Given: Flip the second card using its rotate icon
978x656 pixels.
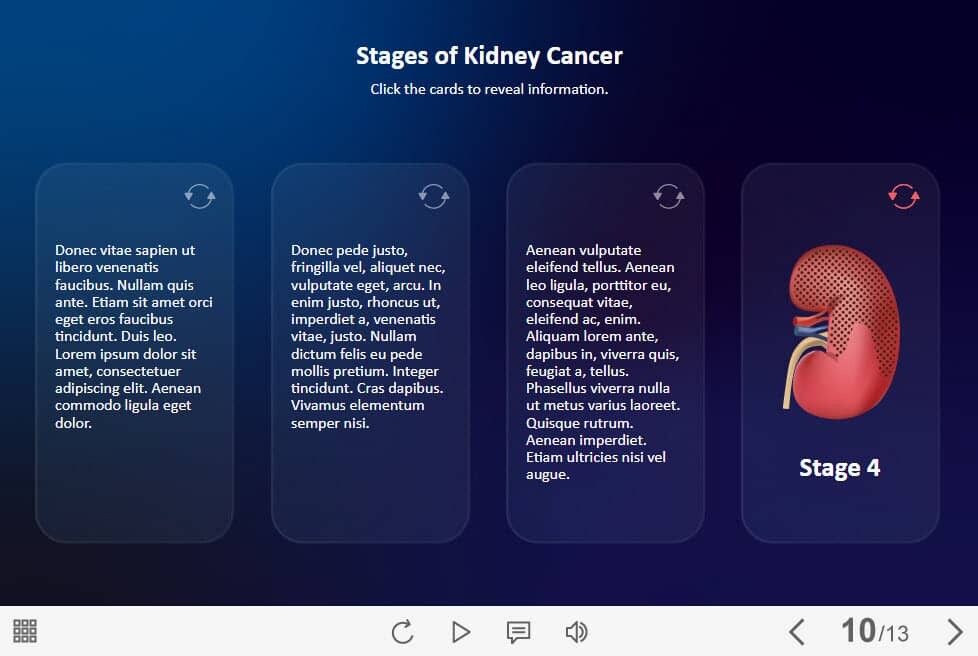Looking at the screenshot, I should tap(434, 195).
